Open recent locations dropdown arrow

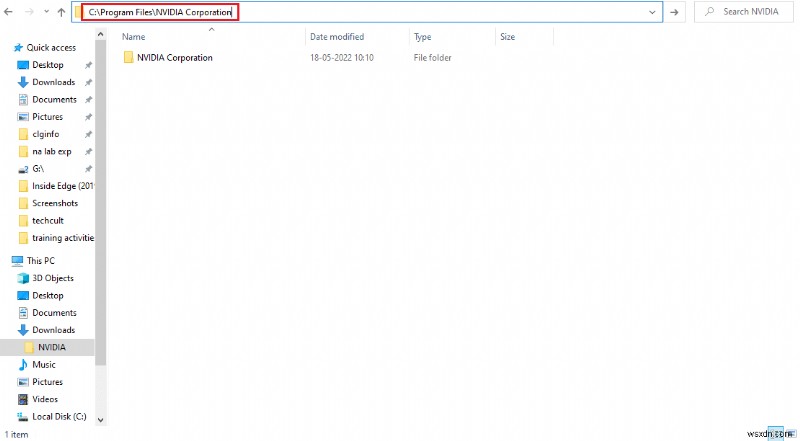[46, 12]
